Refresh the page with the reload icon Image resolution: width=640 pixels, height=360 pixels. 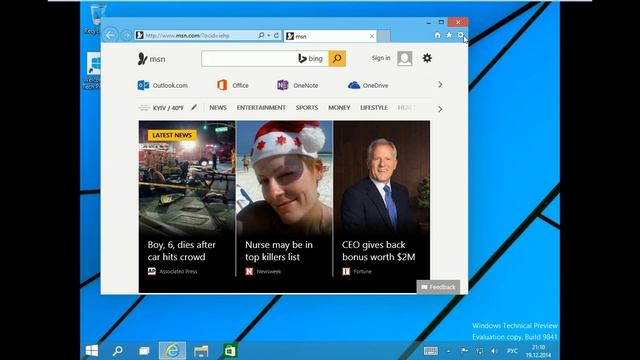pos(276,36)
